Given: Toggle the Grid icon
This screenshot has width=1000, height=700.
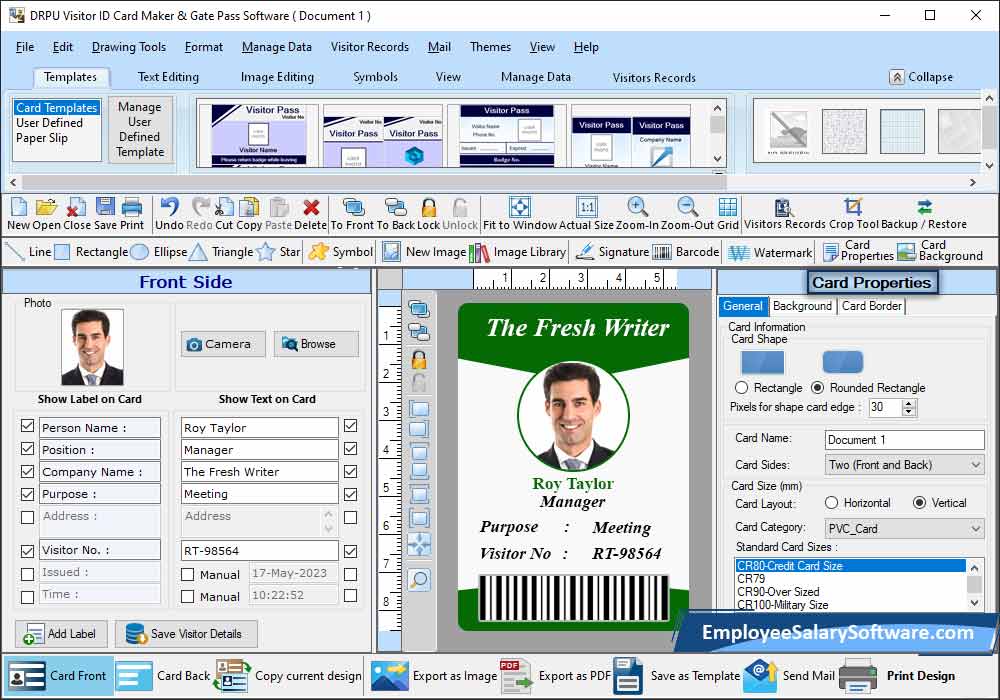Looking at the screenshot, I should point(728,207).
